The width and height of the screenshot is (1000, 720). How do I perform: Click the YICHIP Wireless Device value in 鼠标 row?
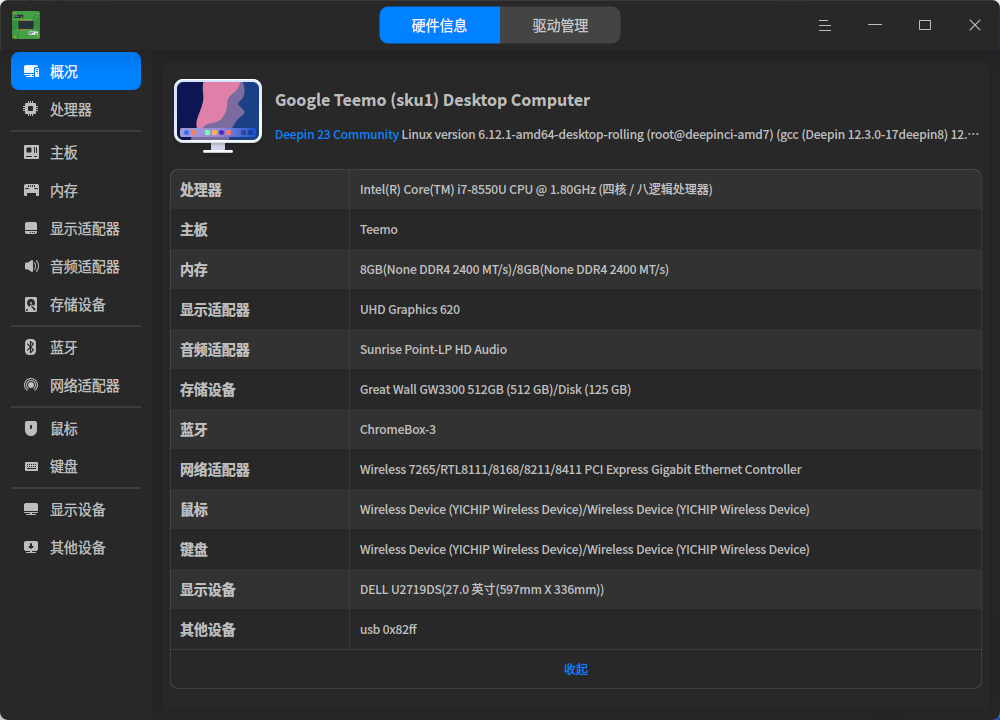[x=585, y=510]
